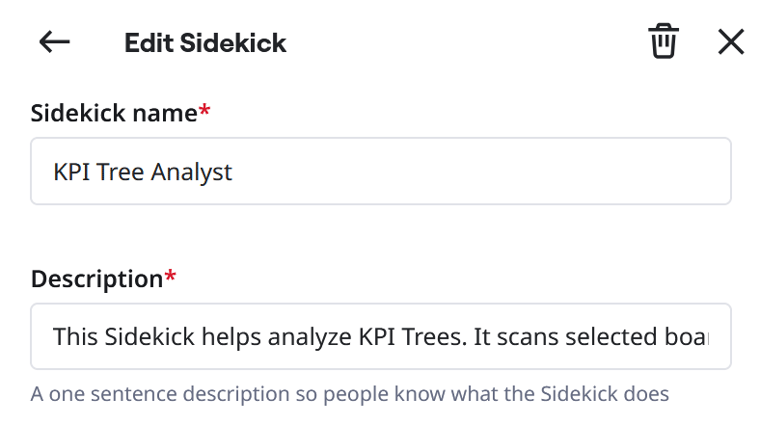Click the one sentence description helper text
The image size is (760, 425).
click(x=349, y=393)
